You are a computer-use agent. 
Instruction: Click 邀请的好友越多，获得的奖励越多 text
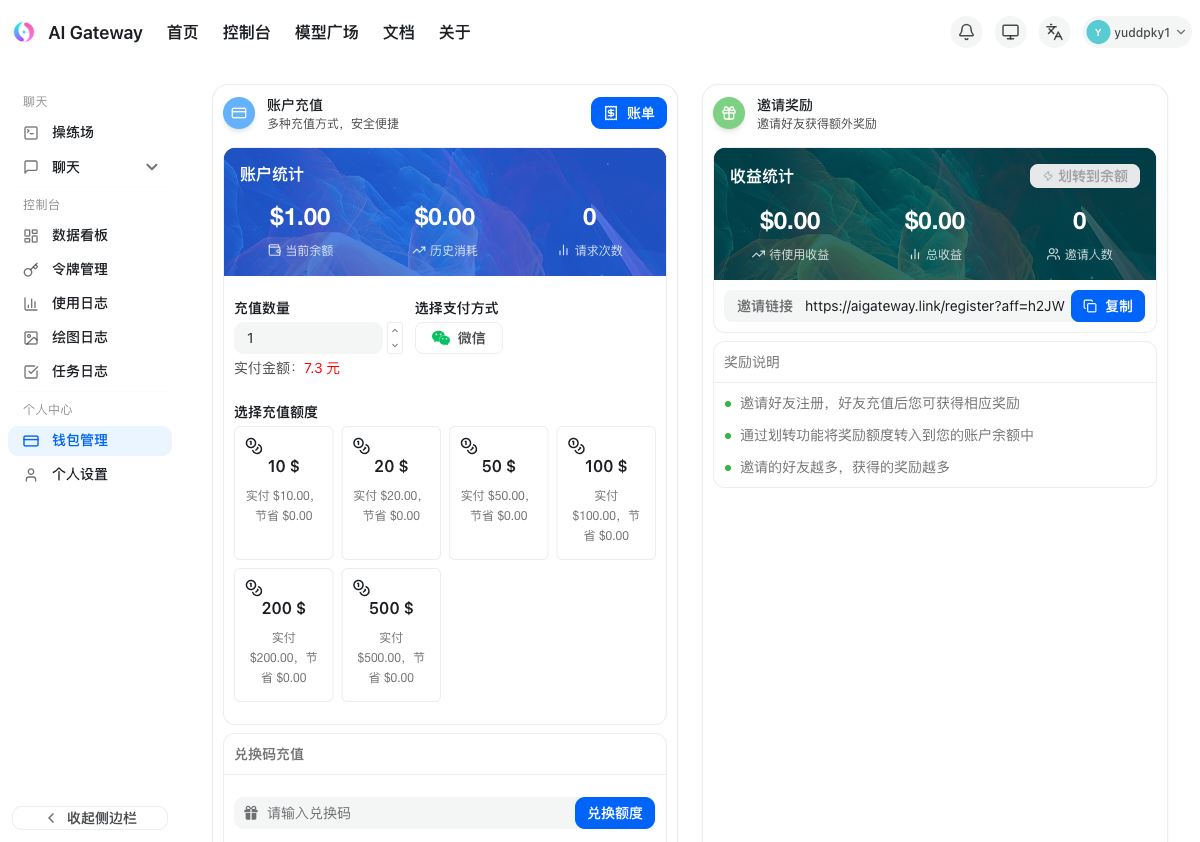point(845,467)
